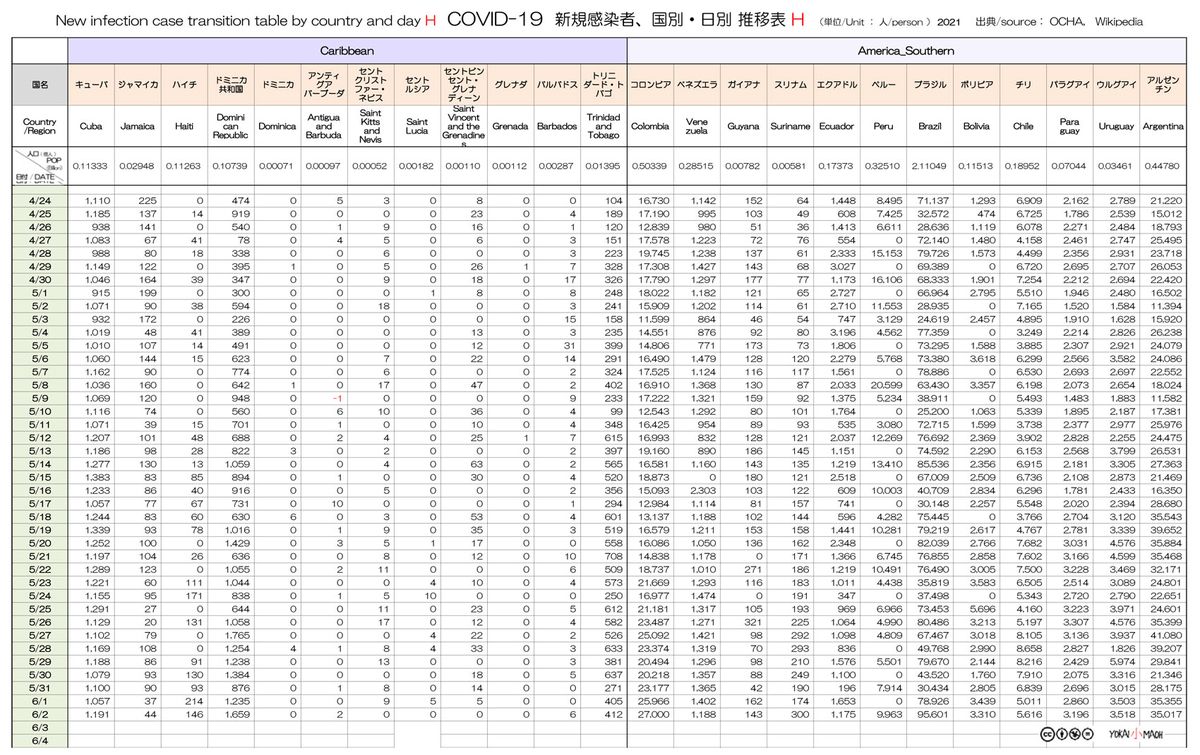
Task: Select the 4/24 date row label
Action: pos(40,201)
